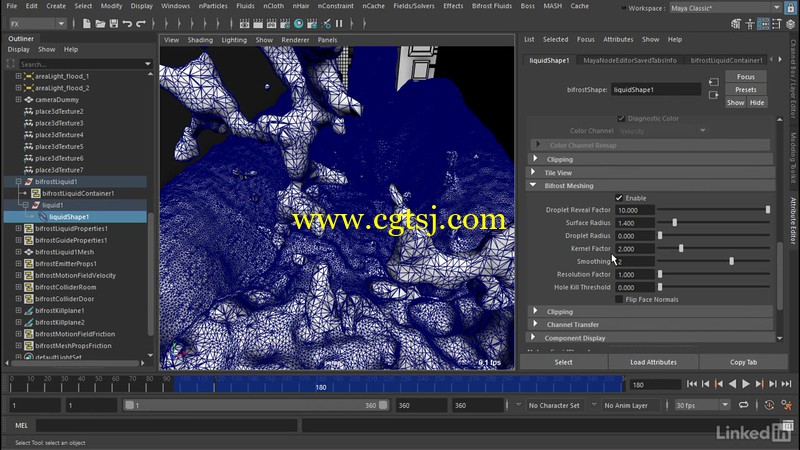Toggle the auto keyframe icon
800x450 pixels.
click(769, 405)
